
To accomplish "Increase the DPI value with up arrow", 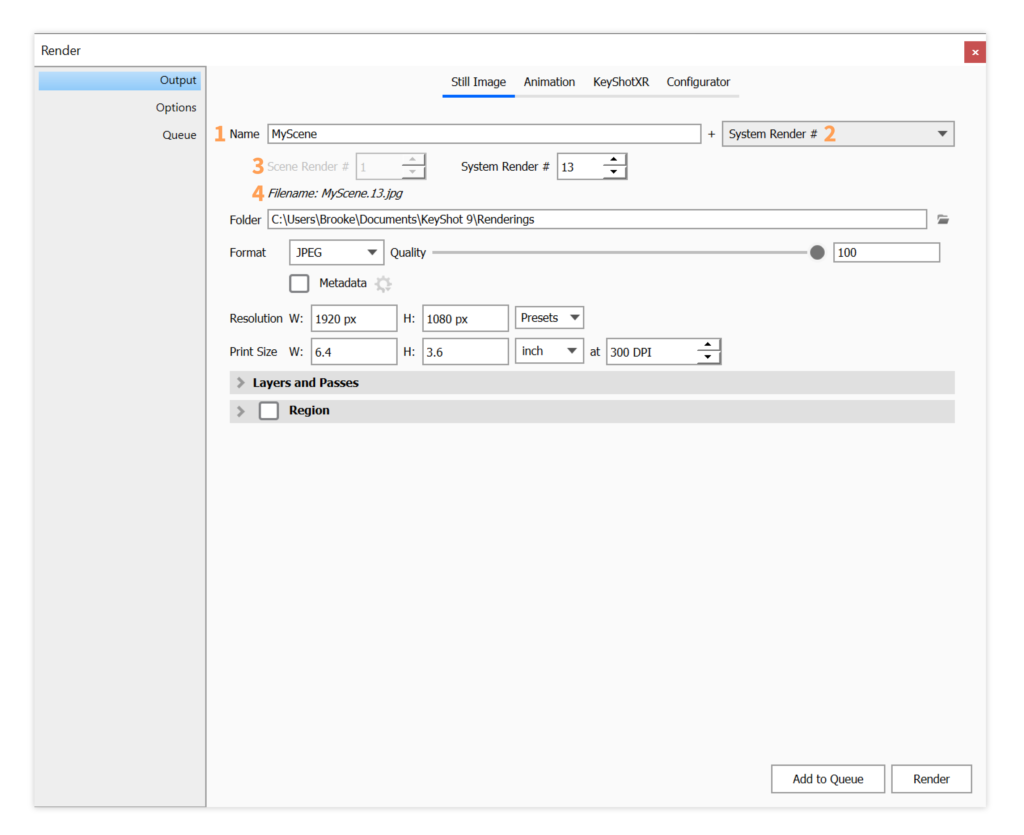I will [708, 345].
